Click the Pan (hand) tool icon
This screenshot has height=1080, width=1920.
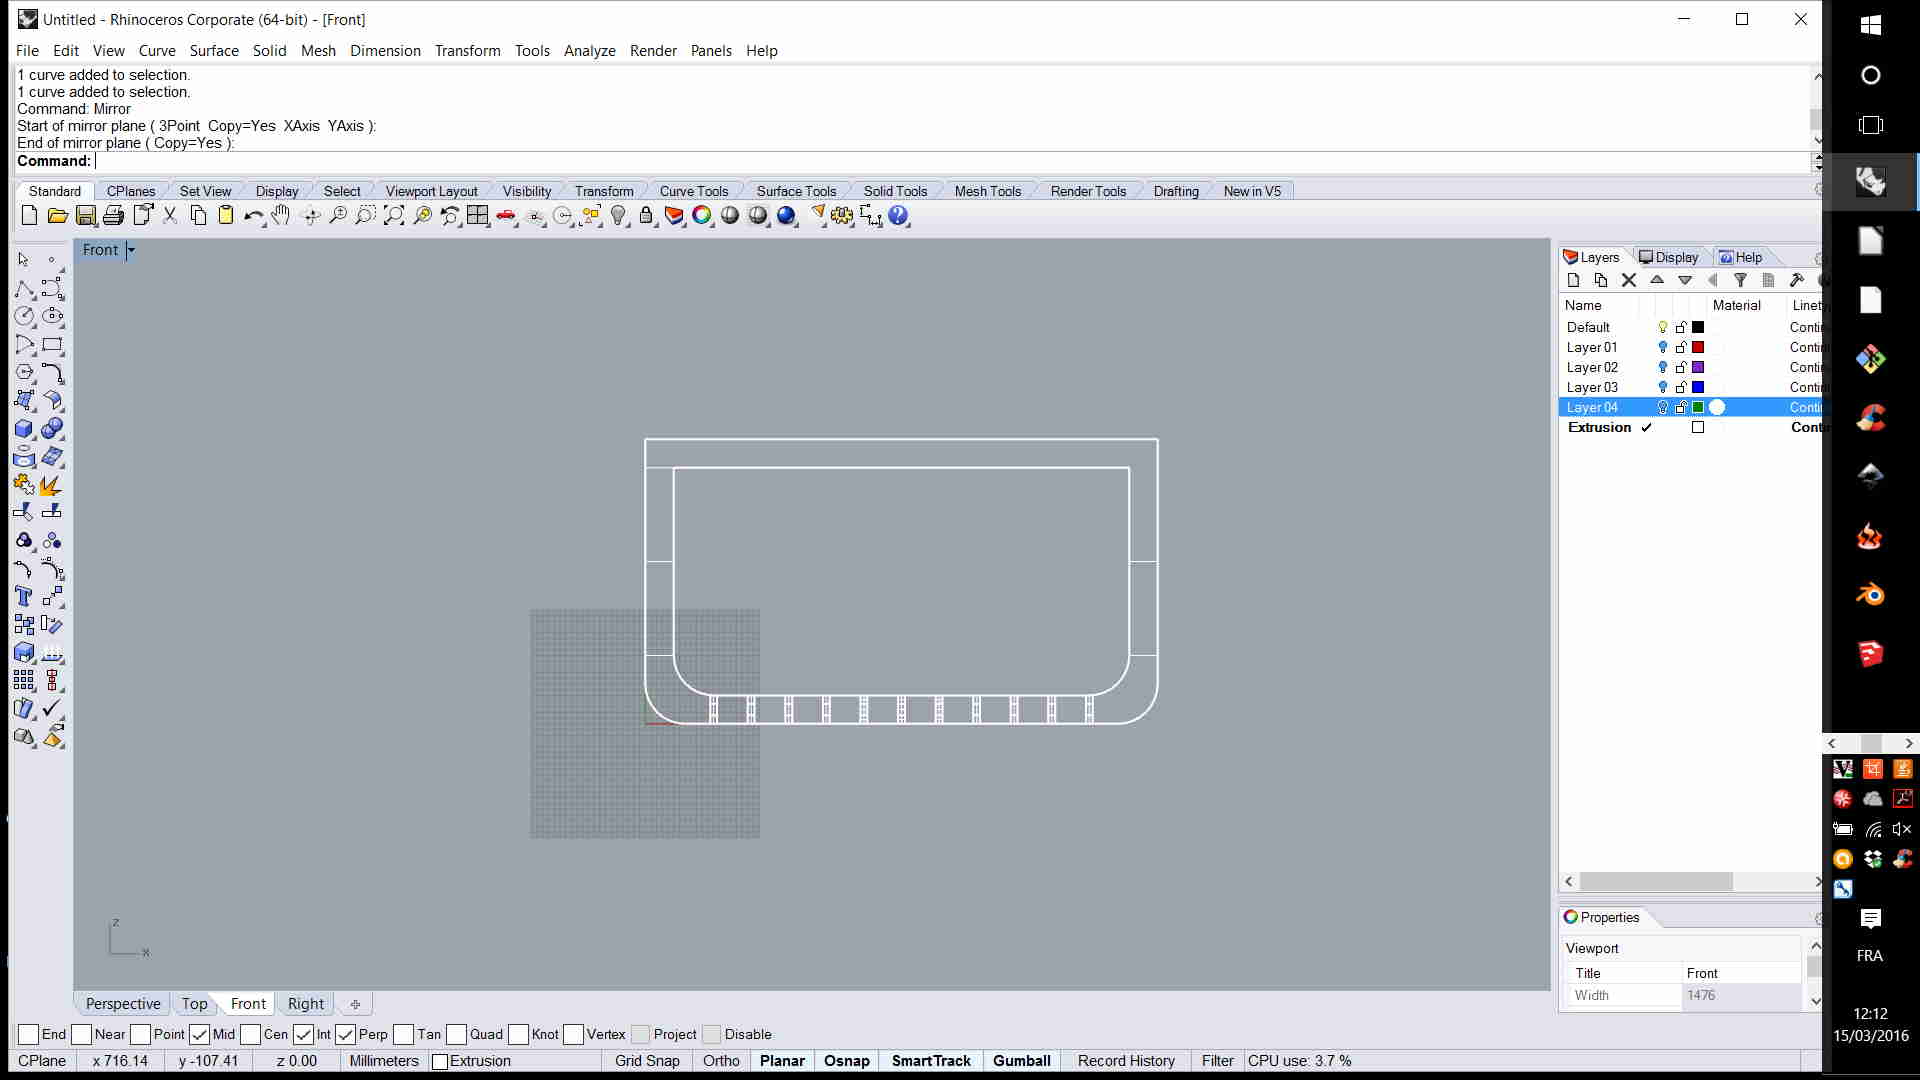[281, 216]
